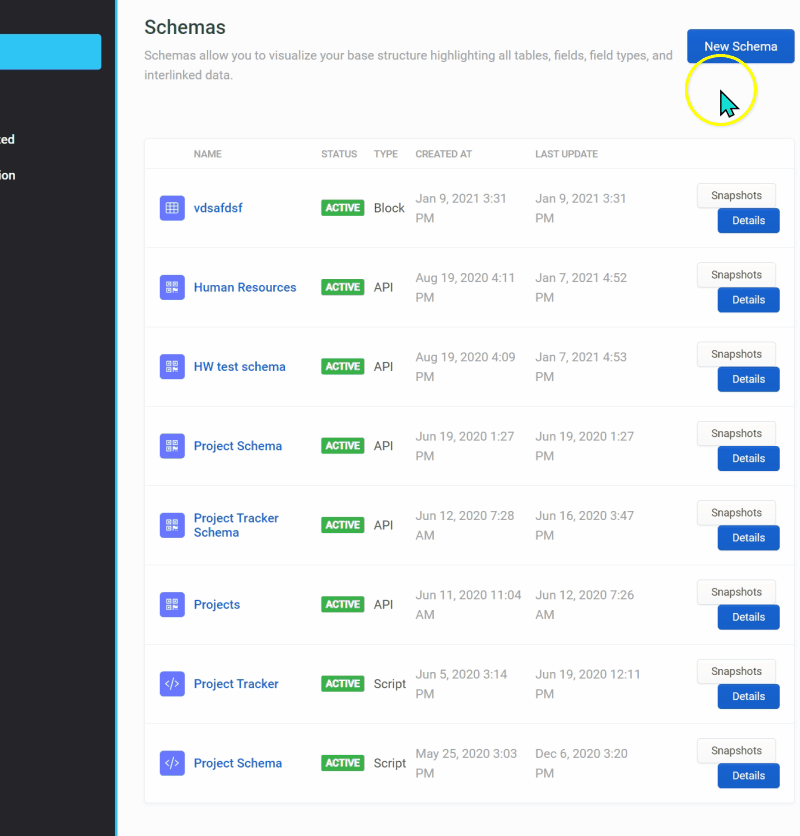Click the Projects schema icon
The height and width of the screenshot is (836, 800).
pyautogui.click(x=172, y=604)
